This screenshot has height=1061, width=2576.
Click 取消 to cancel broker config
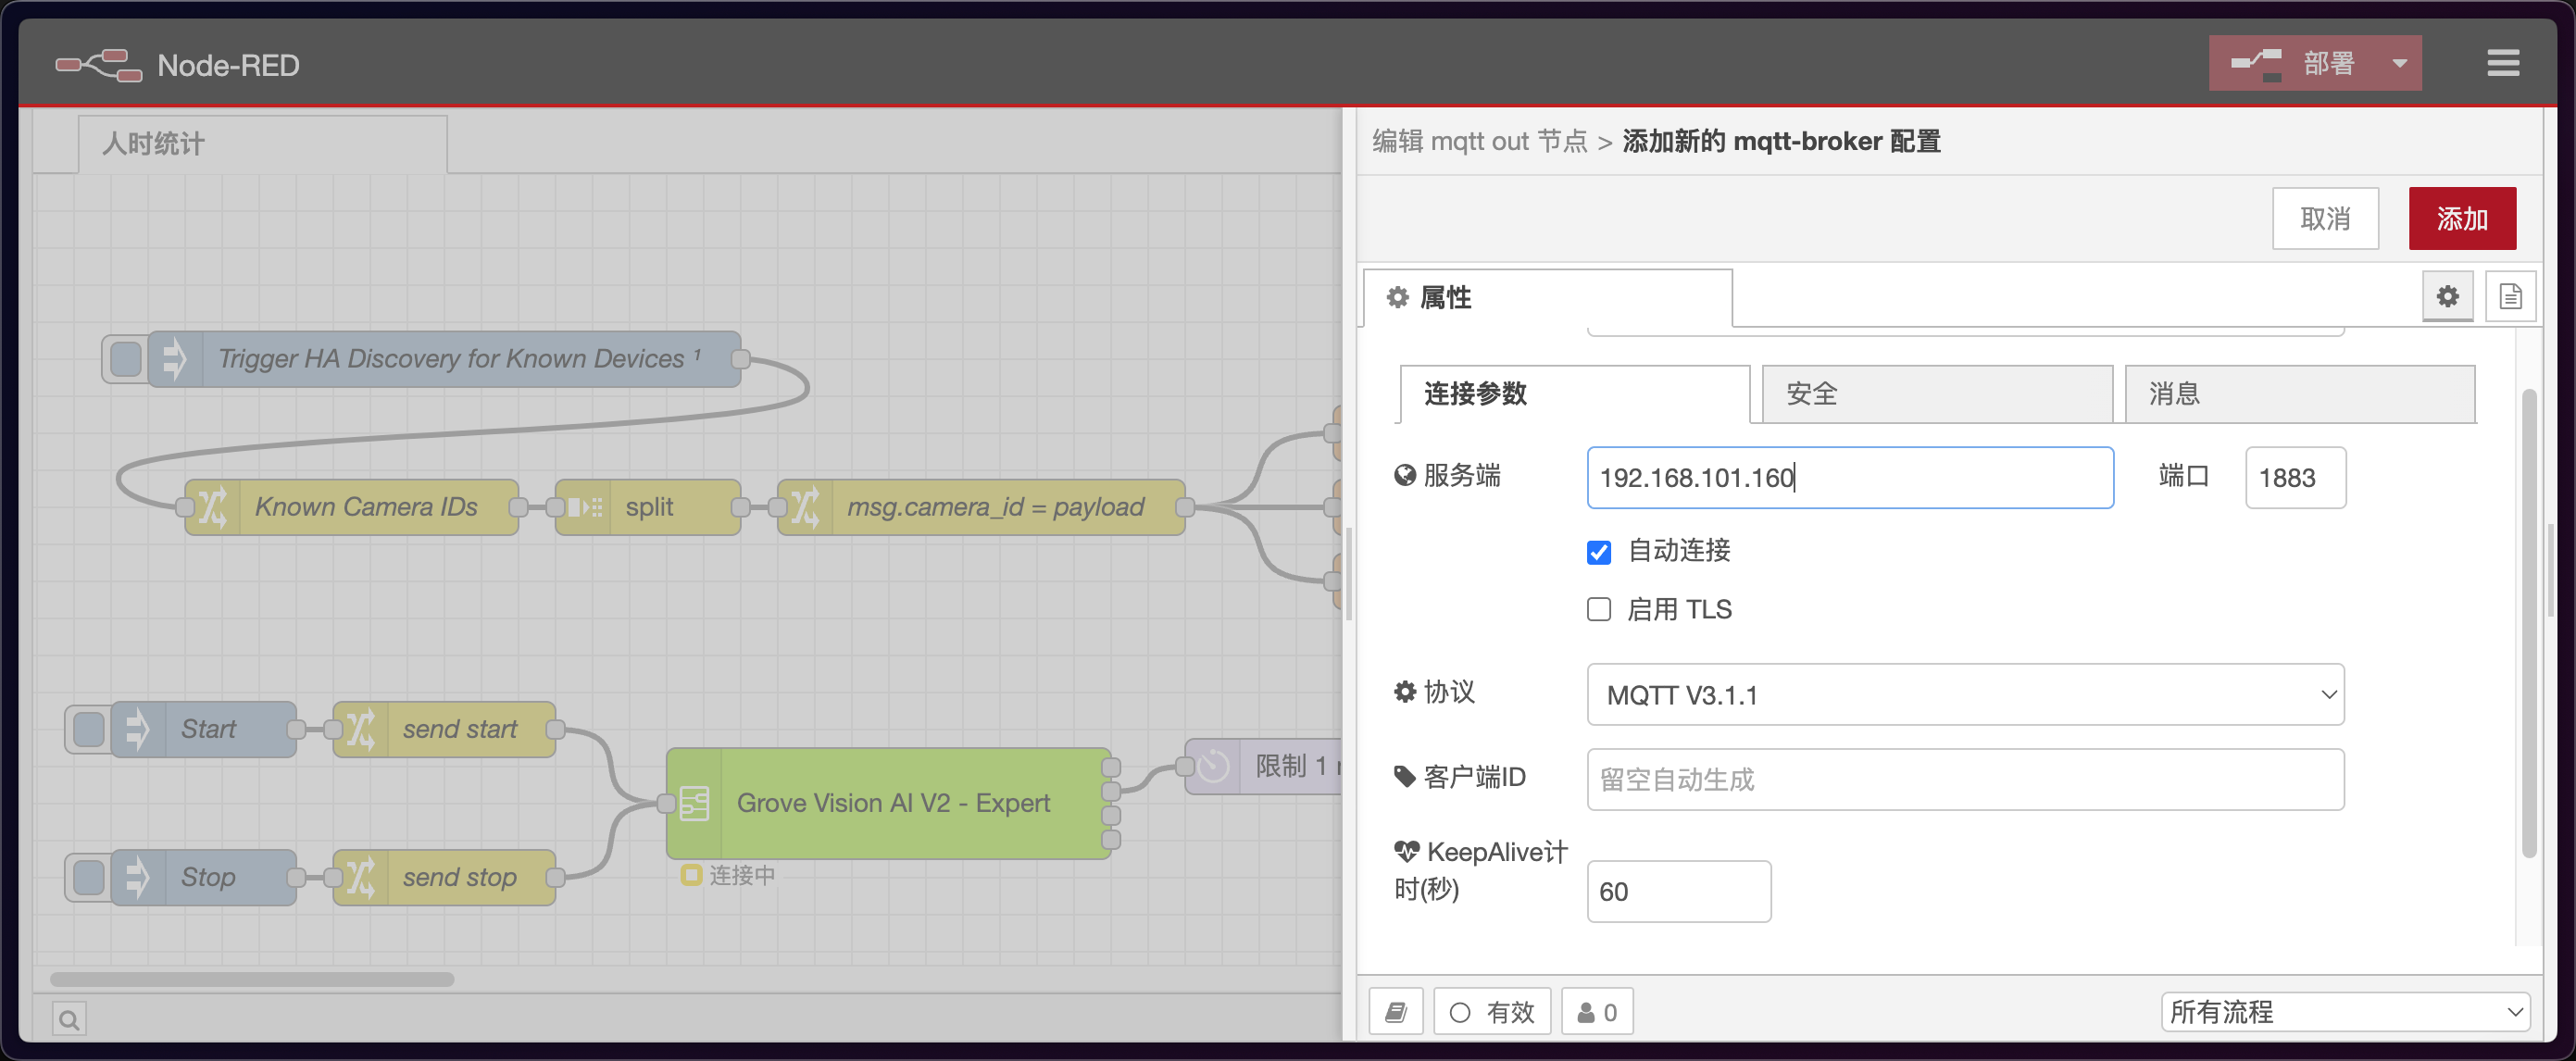click(2325, 218)
